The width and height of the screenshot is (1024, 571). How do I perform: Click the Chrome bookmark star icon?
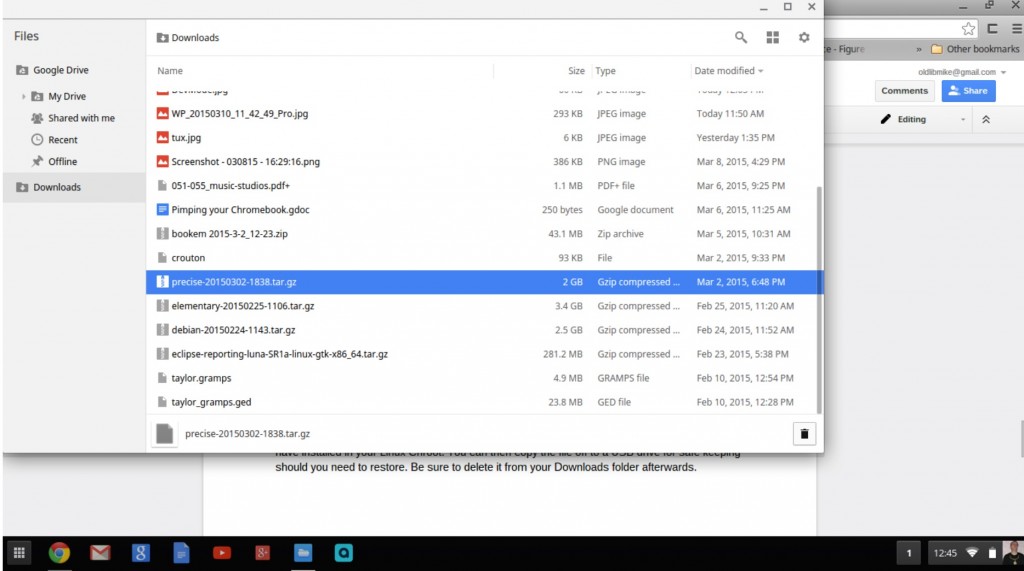[x=968, y=29]
